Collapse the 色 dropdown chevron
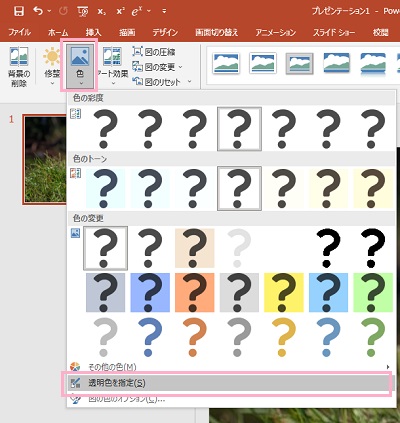Viewport: 400px width, 423px height. point(80,84)
